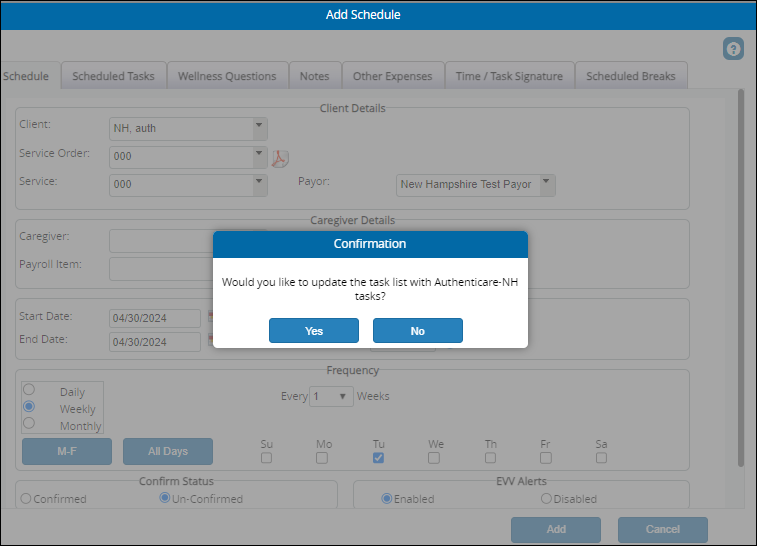Click the Payroll Item combo box
Image resolution: width=757 pixels, height=546 pixels.
[161, 269]
